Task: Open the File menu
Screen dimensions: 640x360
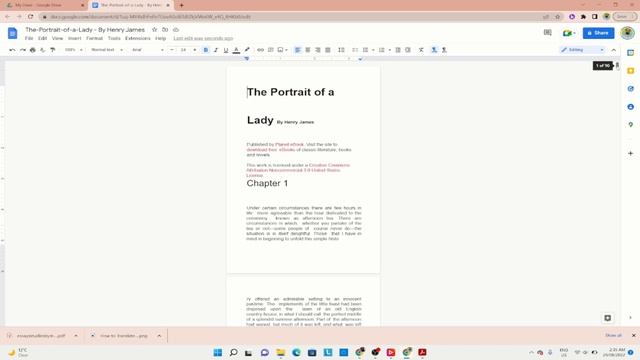Action: point(29,38)
